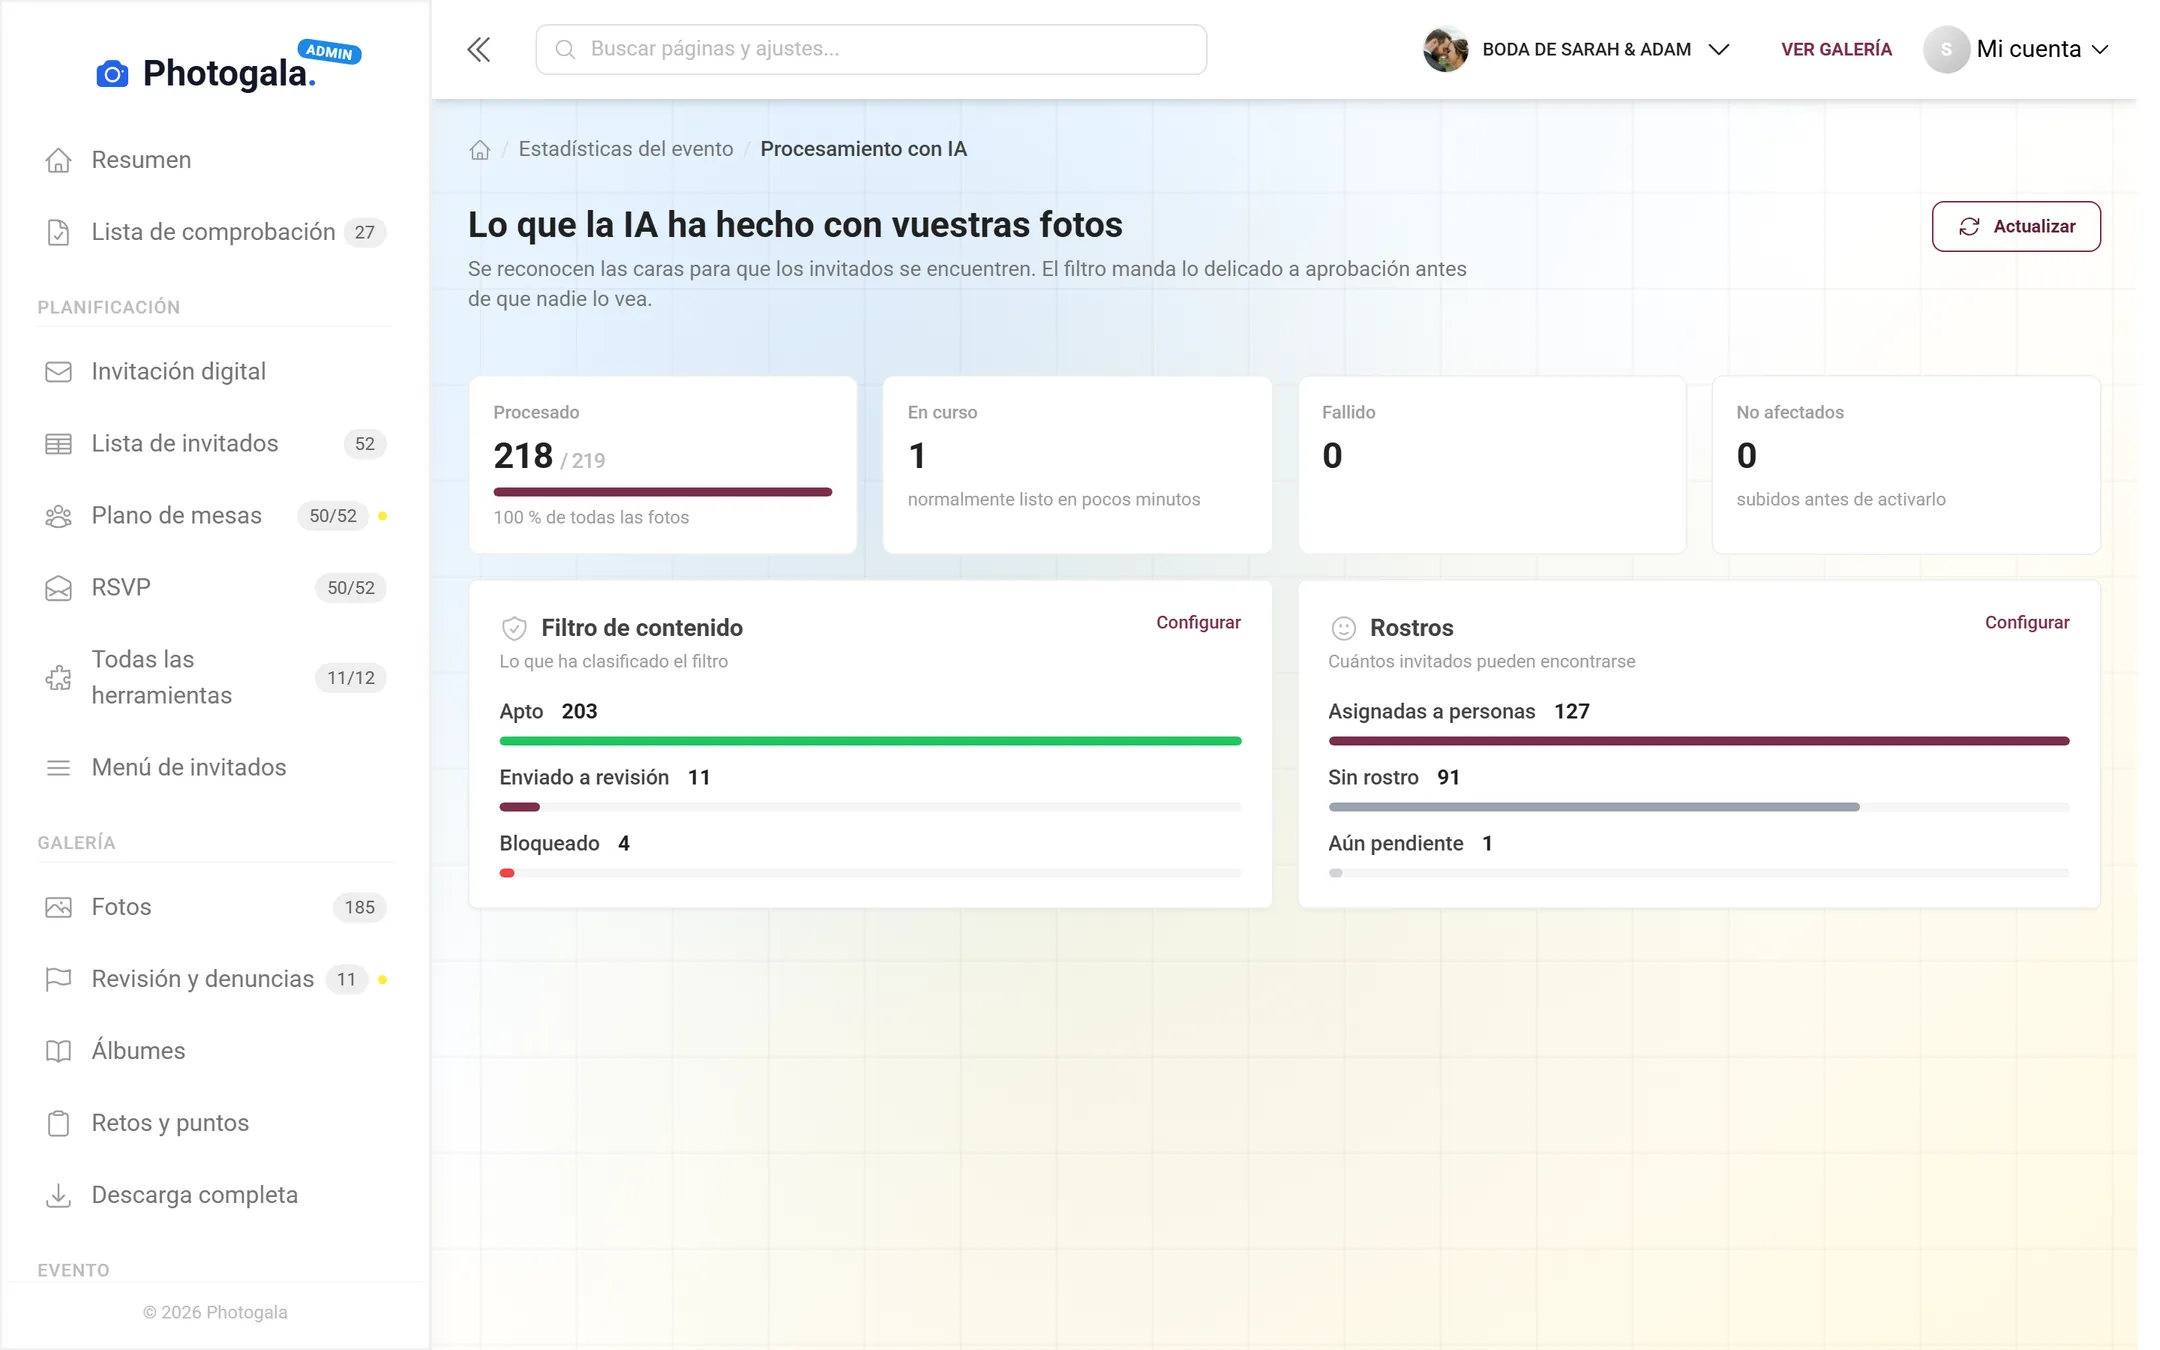Click the refresh arrows icon in Actualizar
This screenshot has width=2160, height=1350.
[1969, 227]
